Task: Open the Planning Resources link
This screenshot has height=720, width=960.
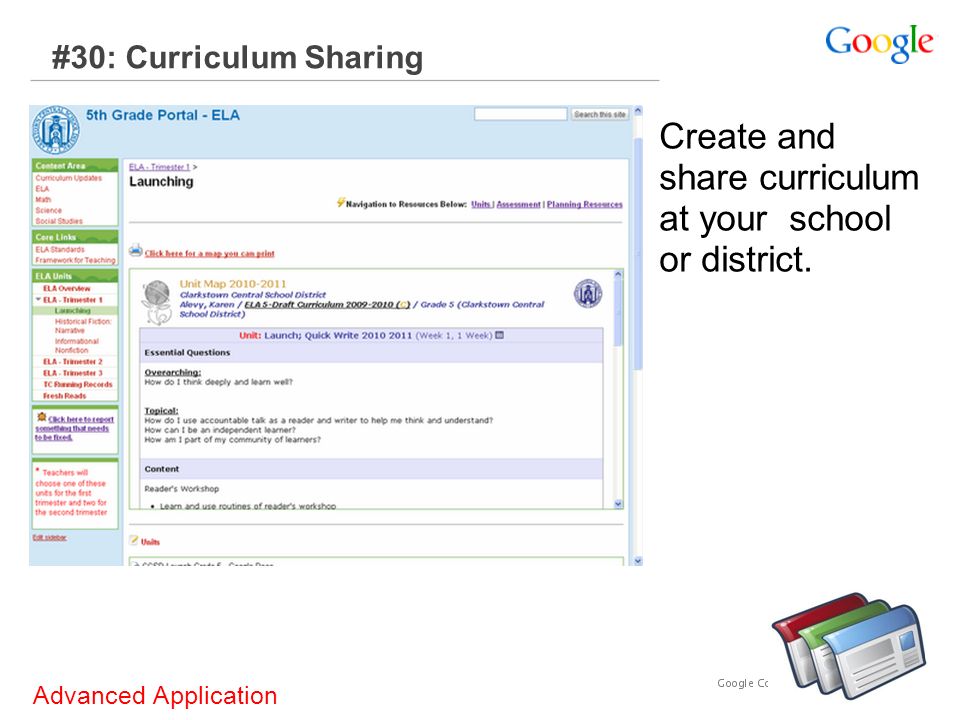Action: coord(585,204)
